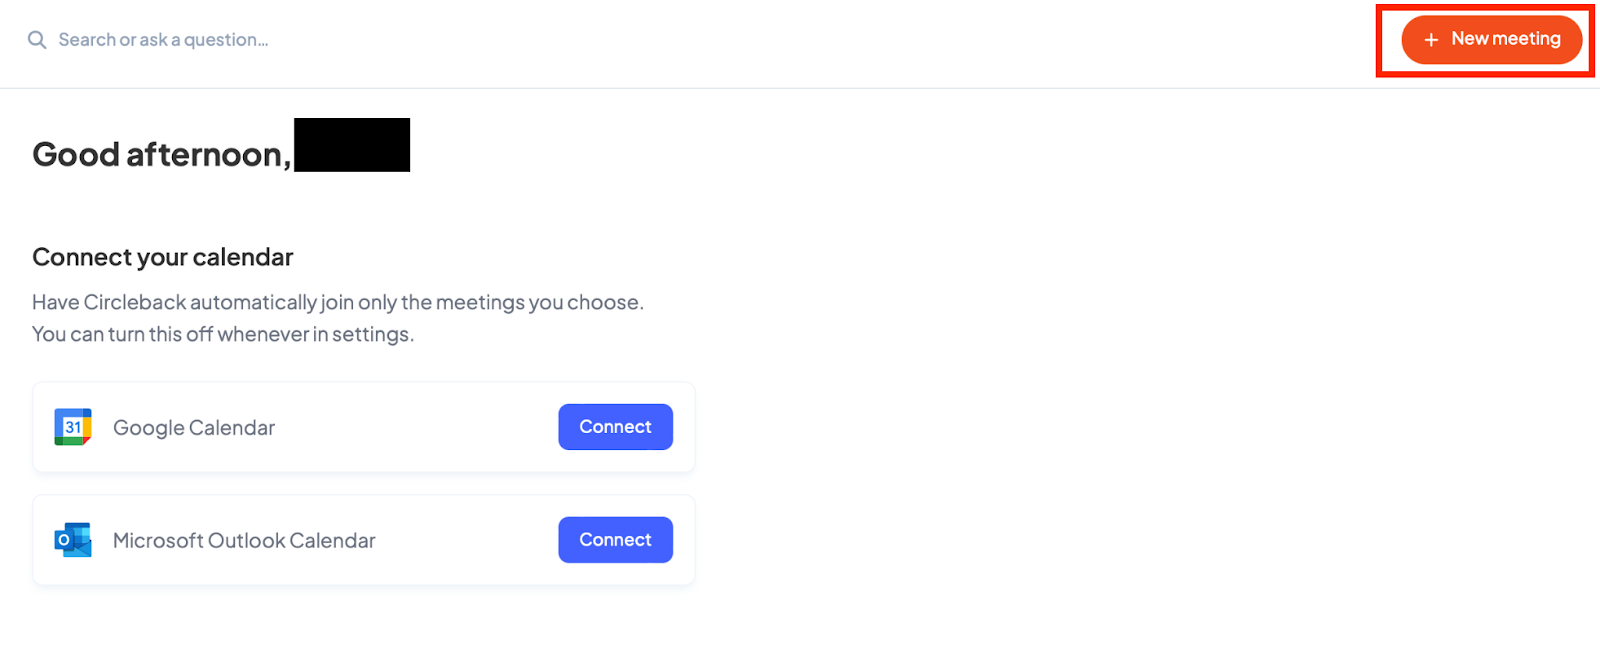Click the plus icon on New meeting
1600x672 pixels.
pyautogui.click(x=1431, y=40)
